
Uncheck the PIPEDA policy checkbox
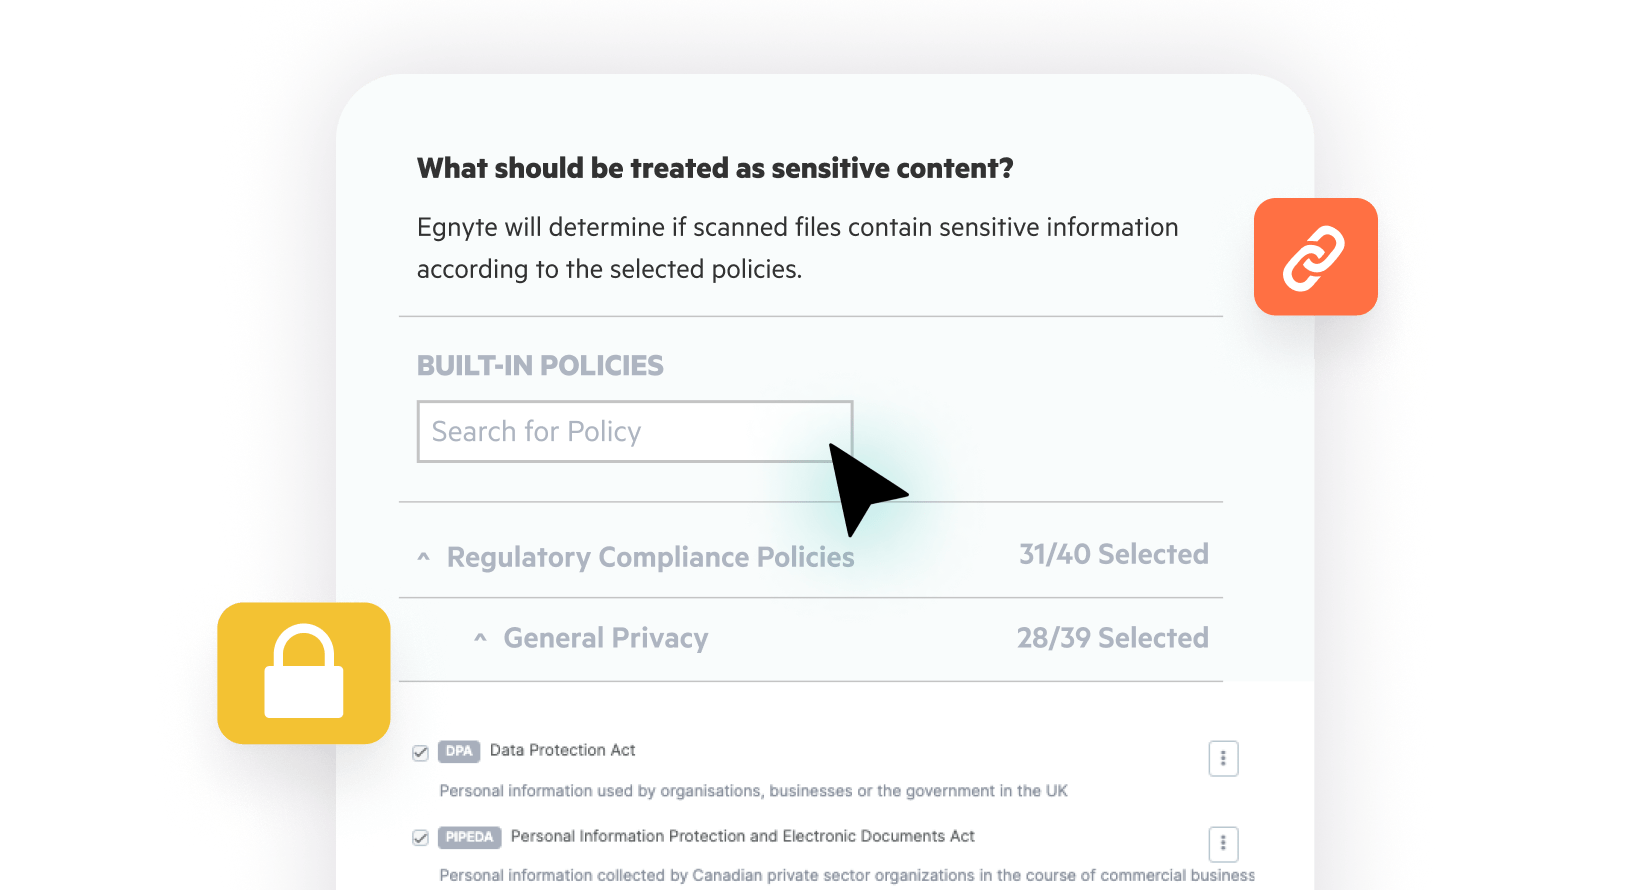(x=421, y=838)
